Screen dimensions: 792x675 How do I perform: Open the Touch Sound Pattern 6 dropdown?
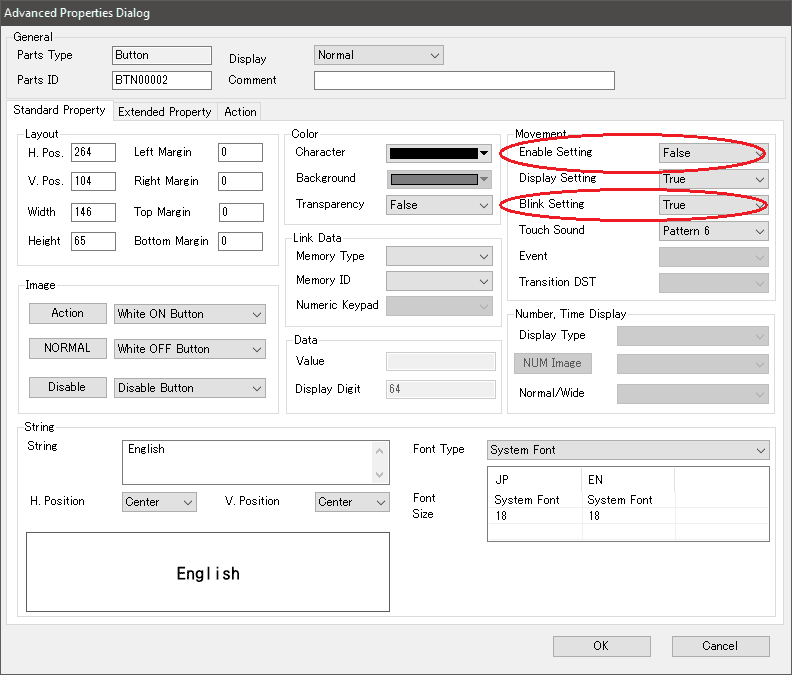[713, 231]
